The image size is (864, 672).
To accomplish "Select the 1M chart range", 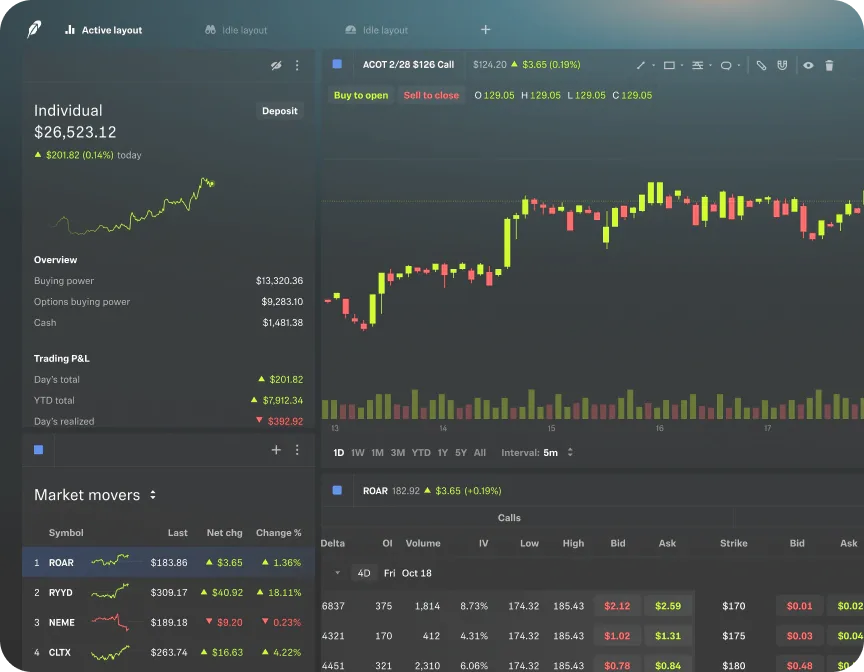I will 377,452.
